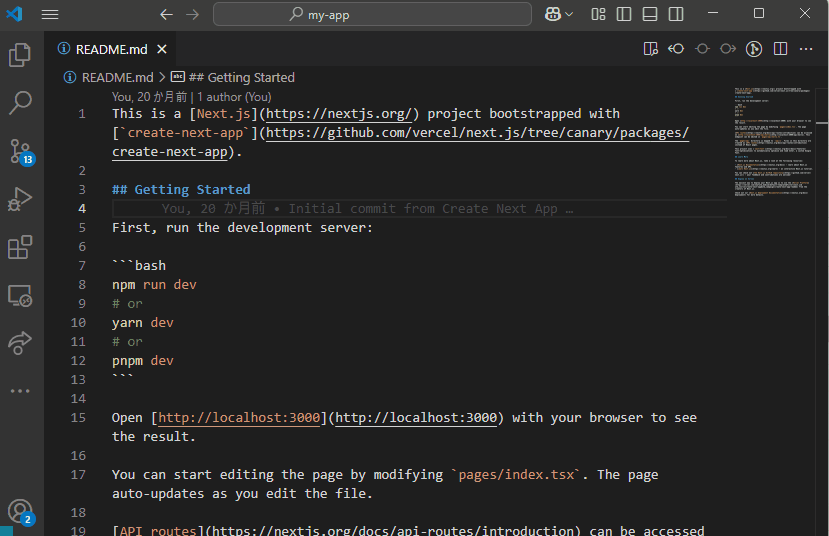The image size is (829, 536).
Task: Open the parenthesized http://localhost:3000 URL
Action: 416,418
